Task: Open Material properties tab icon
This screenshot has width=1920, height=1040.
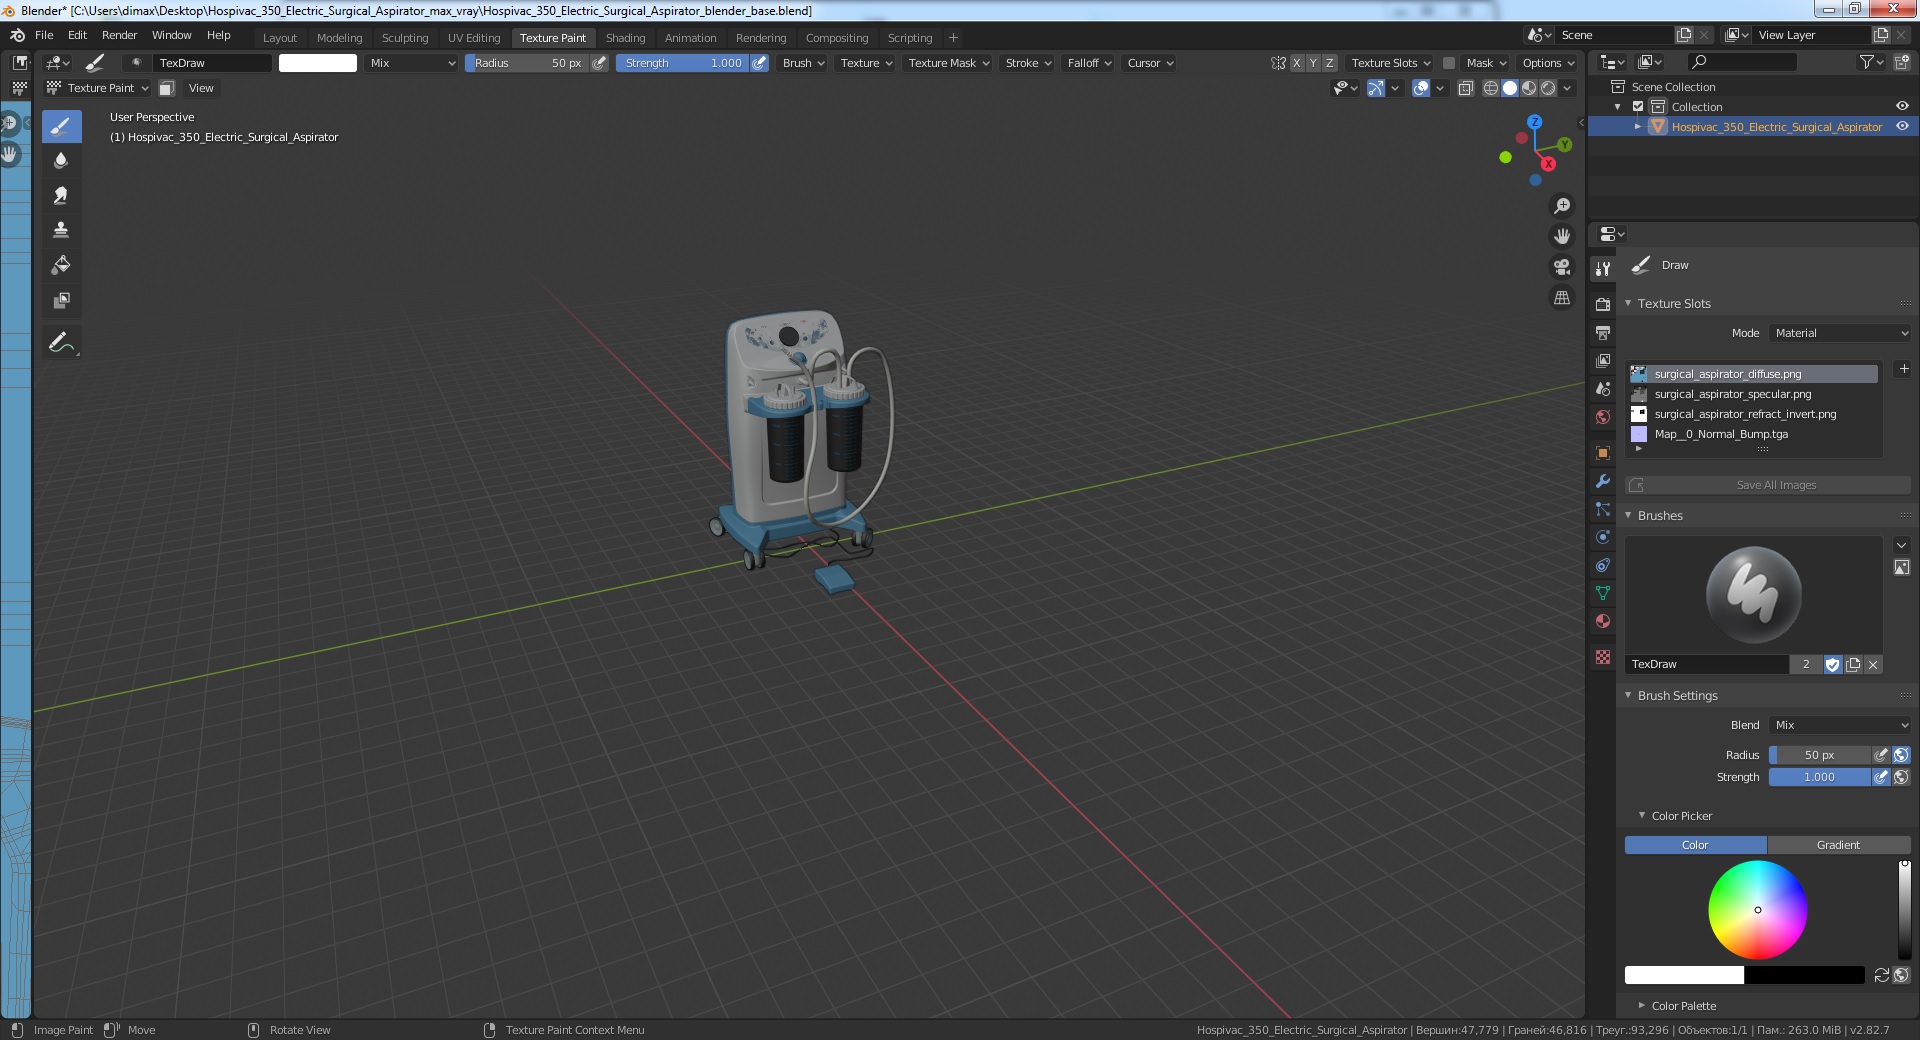Action: [1603, 621]
